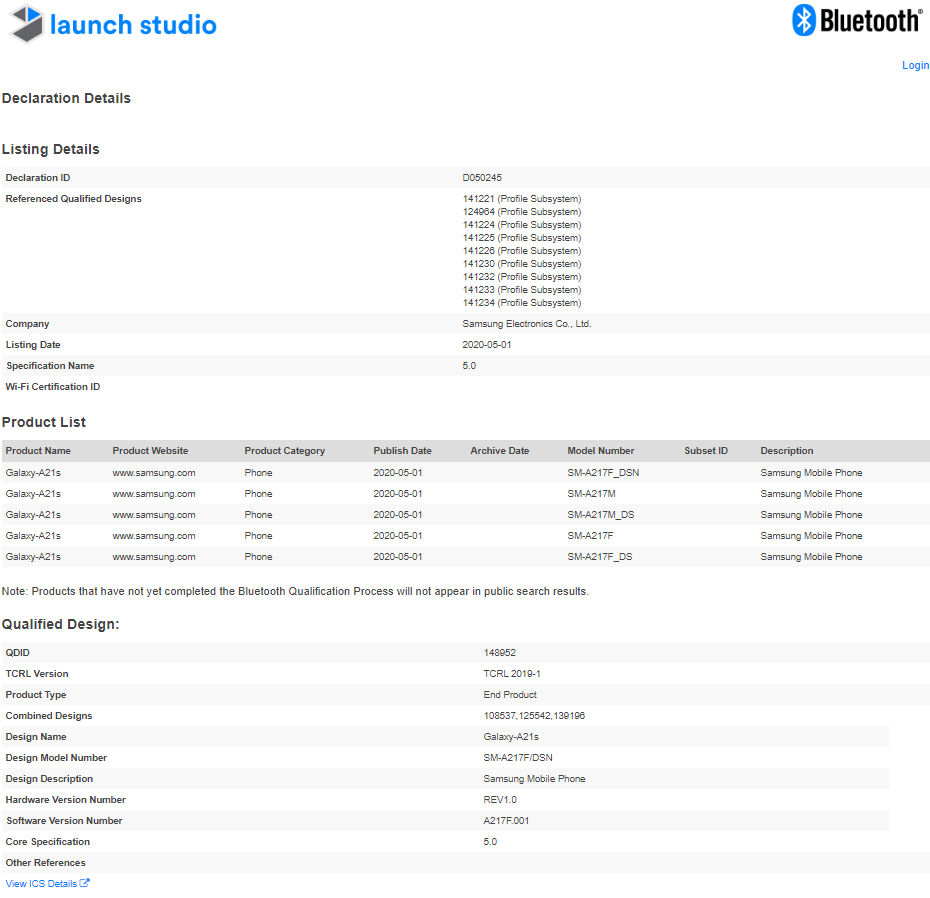Select the Publish Date column header
This screenshot has width=930, height=898.
[x=402, y=451]
